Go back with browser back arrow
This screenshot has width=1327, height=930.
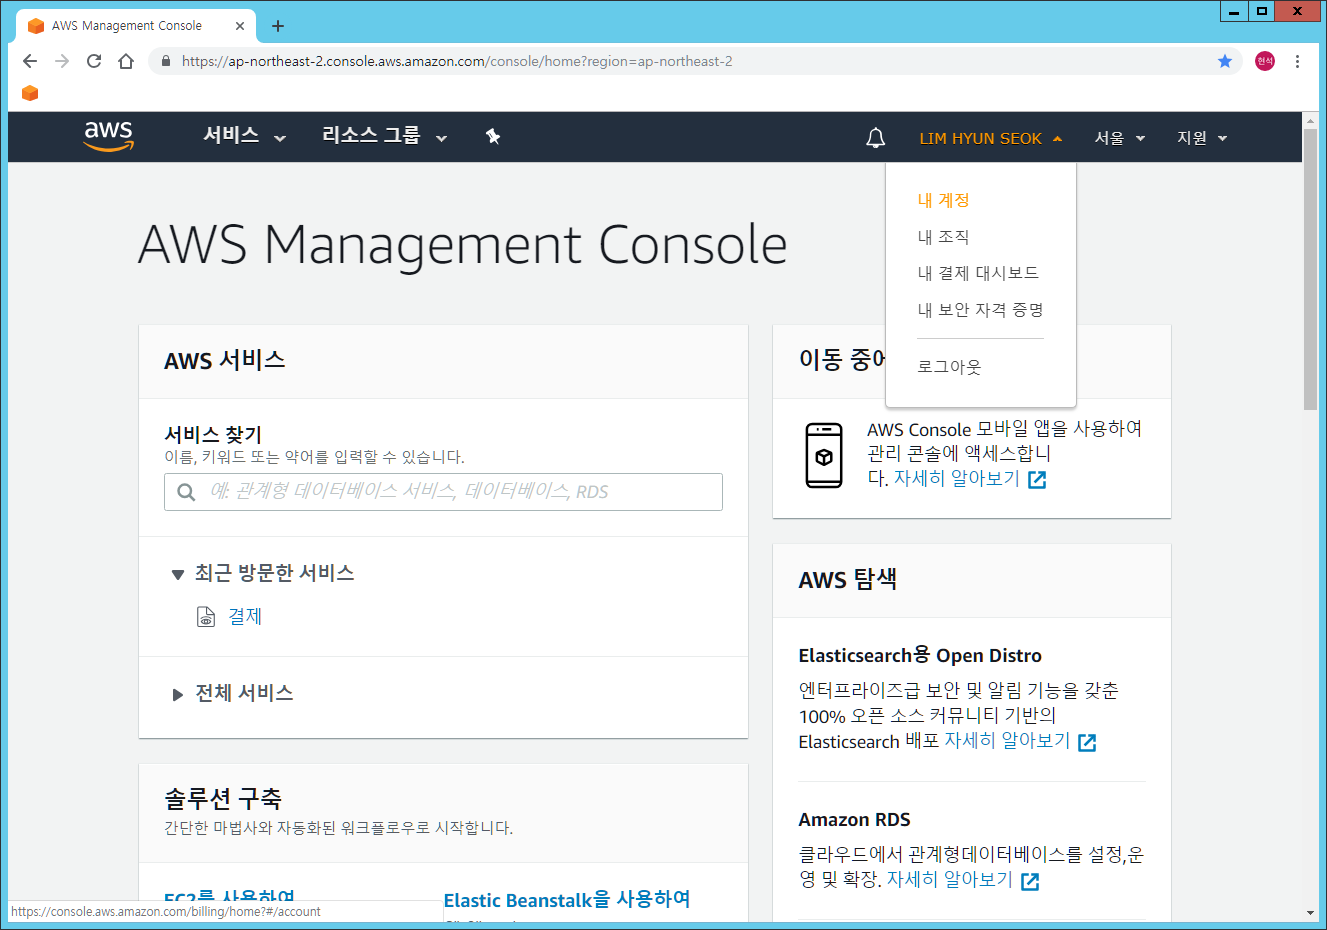pos(30,61)
